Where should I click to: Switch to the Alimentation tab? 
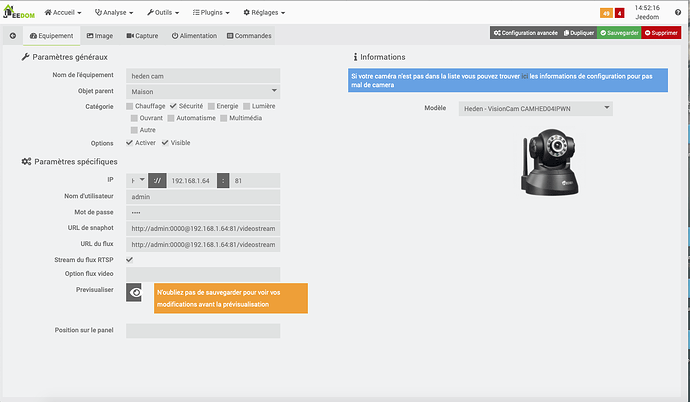coord(194,36)
